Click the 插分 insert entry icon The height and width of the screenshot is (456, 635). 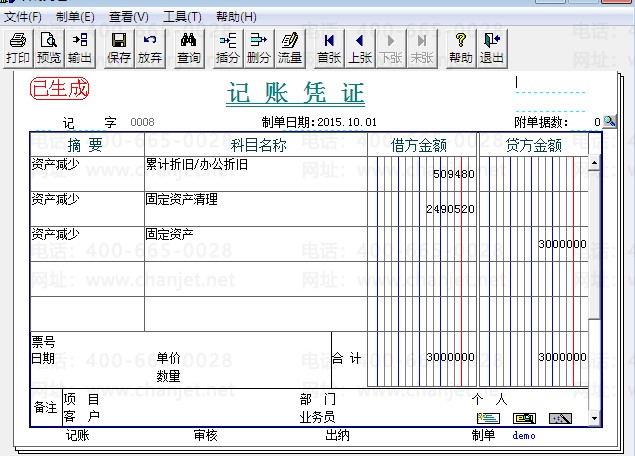pyautogui.click(x=228, y=47)
